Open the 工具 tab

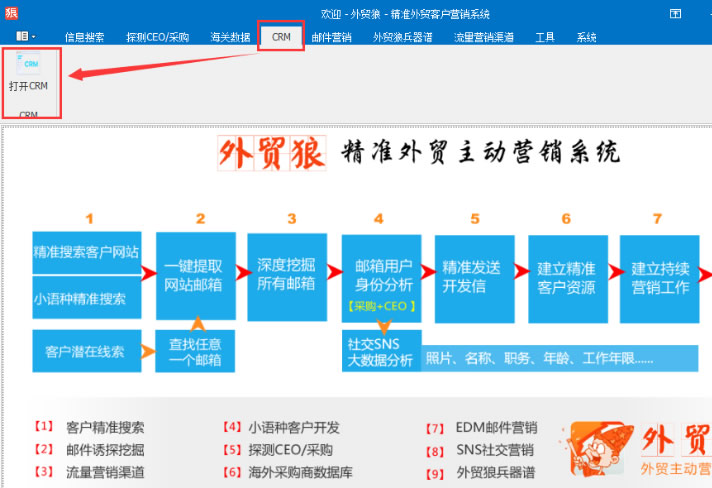(545, 37)
